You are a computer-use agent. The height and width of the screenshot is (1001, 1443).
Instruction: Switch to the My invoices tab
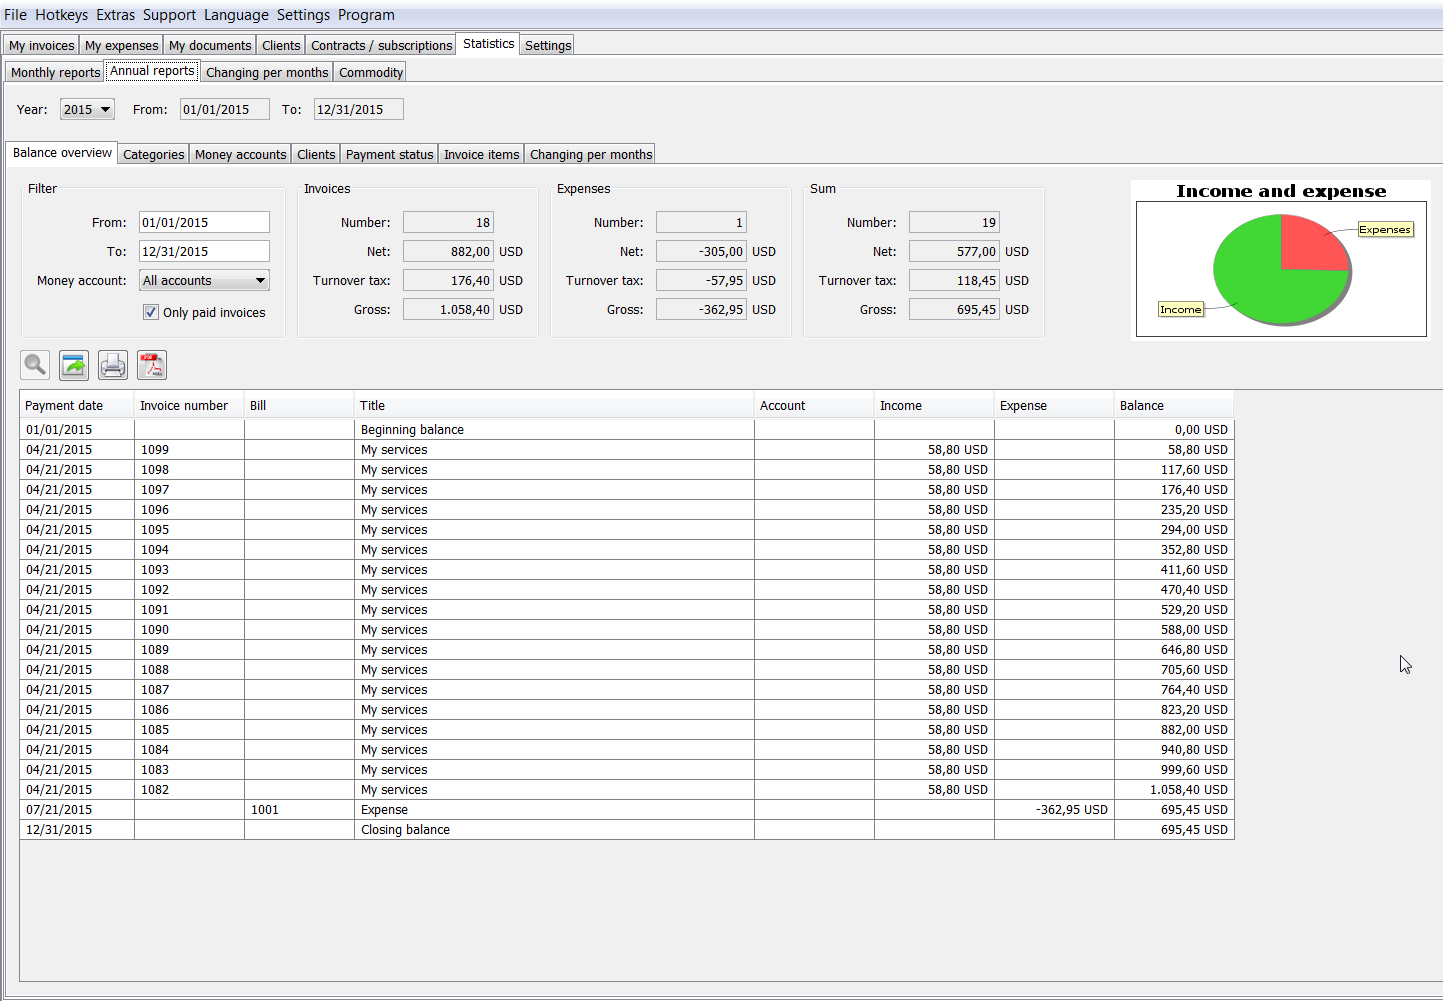(42, 46)
